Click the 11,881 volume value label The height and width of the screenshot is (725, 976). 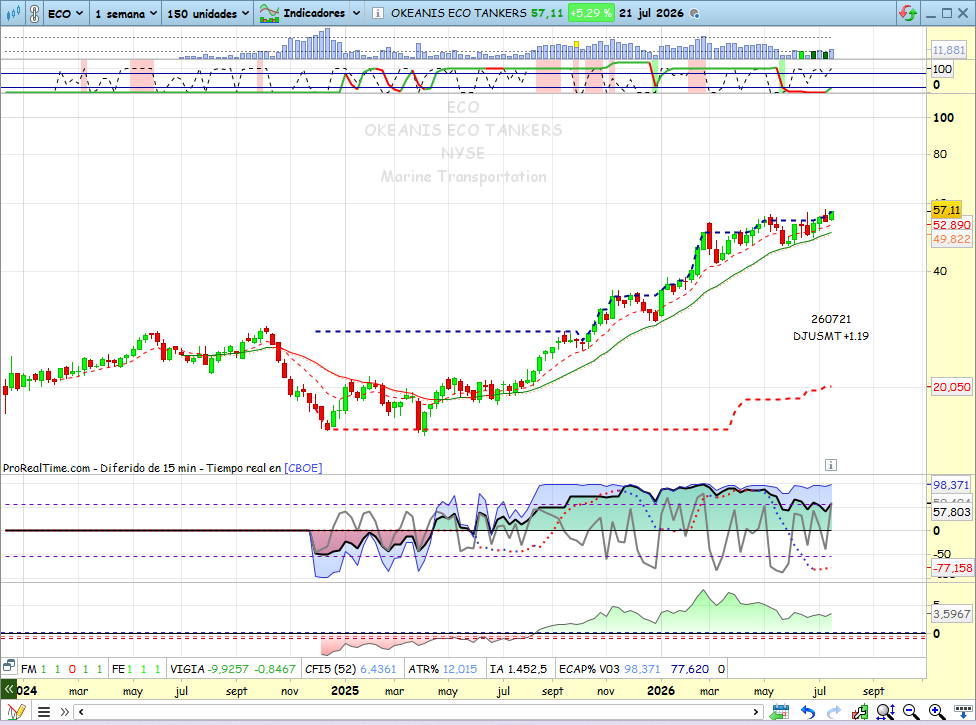click(x=949, y=50)
